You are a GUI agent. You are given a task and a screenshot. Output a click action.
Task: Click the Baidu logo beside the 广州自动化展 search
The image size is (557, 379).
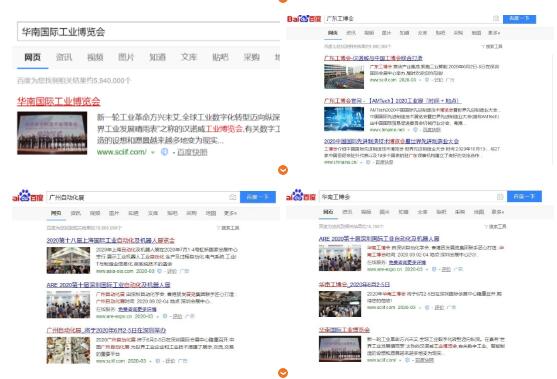coord(27,196)
